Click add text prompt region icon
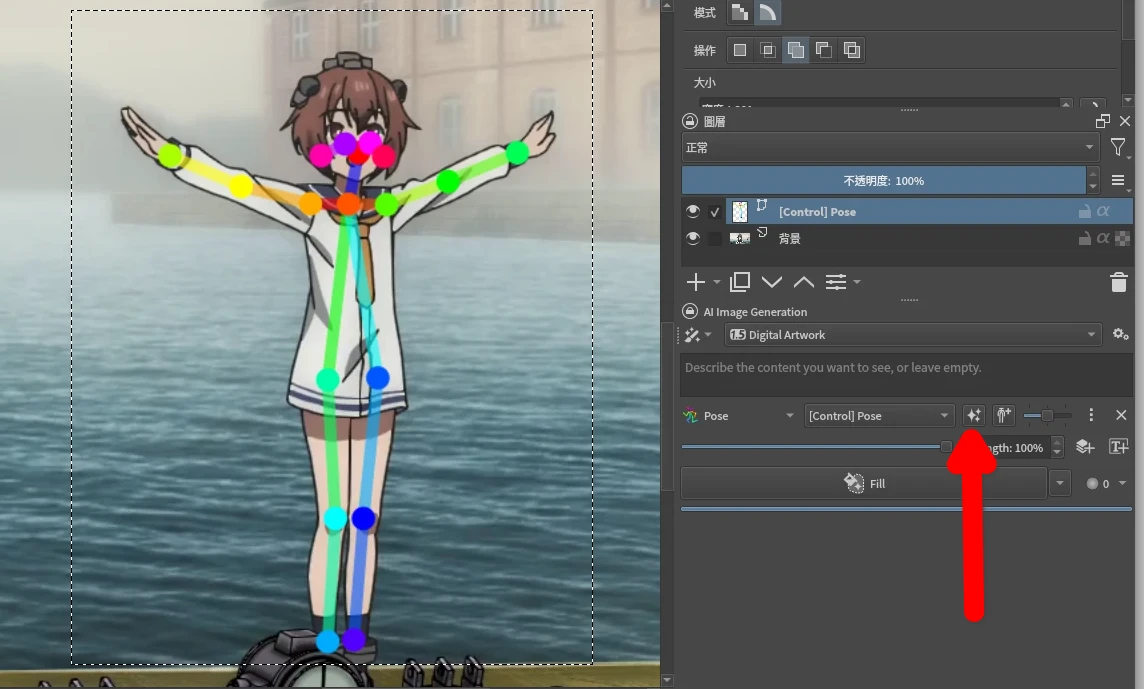Viewport: 1144px width, 689px height. click(x=1118, y=448)
